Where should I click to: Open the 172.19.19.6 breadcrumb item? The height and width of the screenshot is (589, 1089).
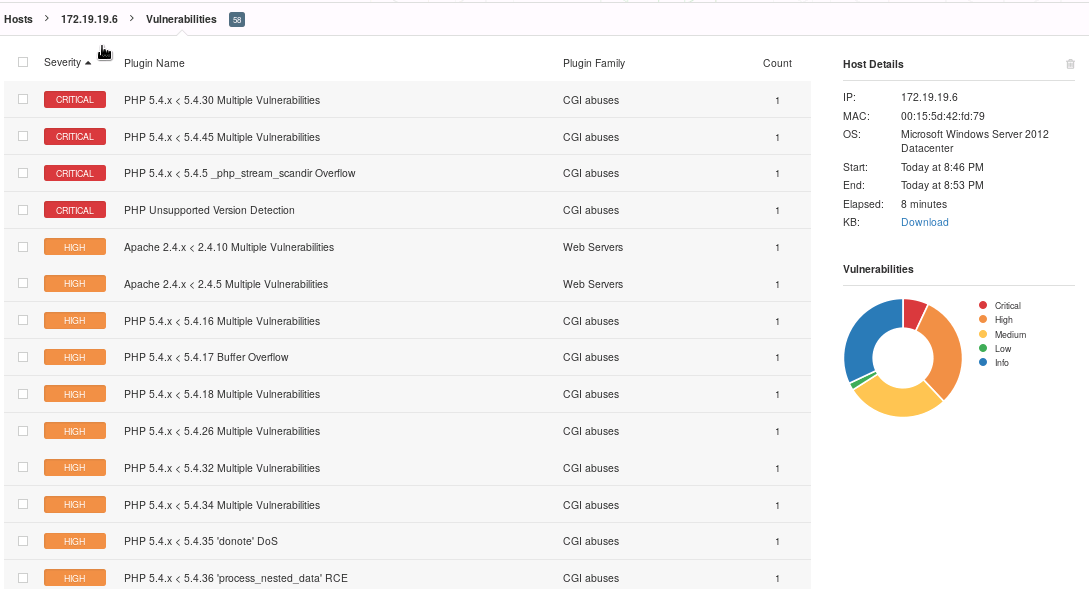coord(89,19)
